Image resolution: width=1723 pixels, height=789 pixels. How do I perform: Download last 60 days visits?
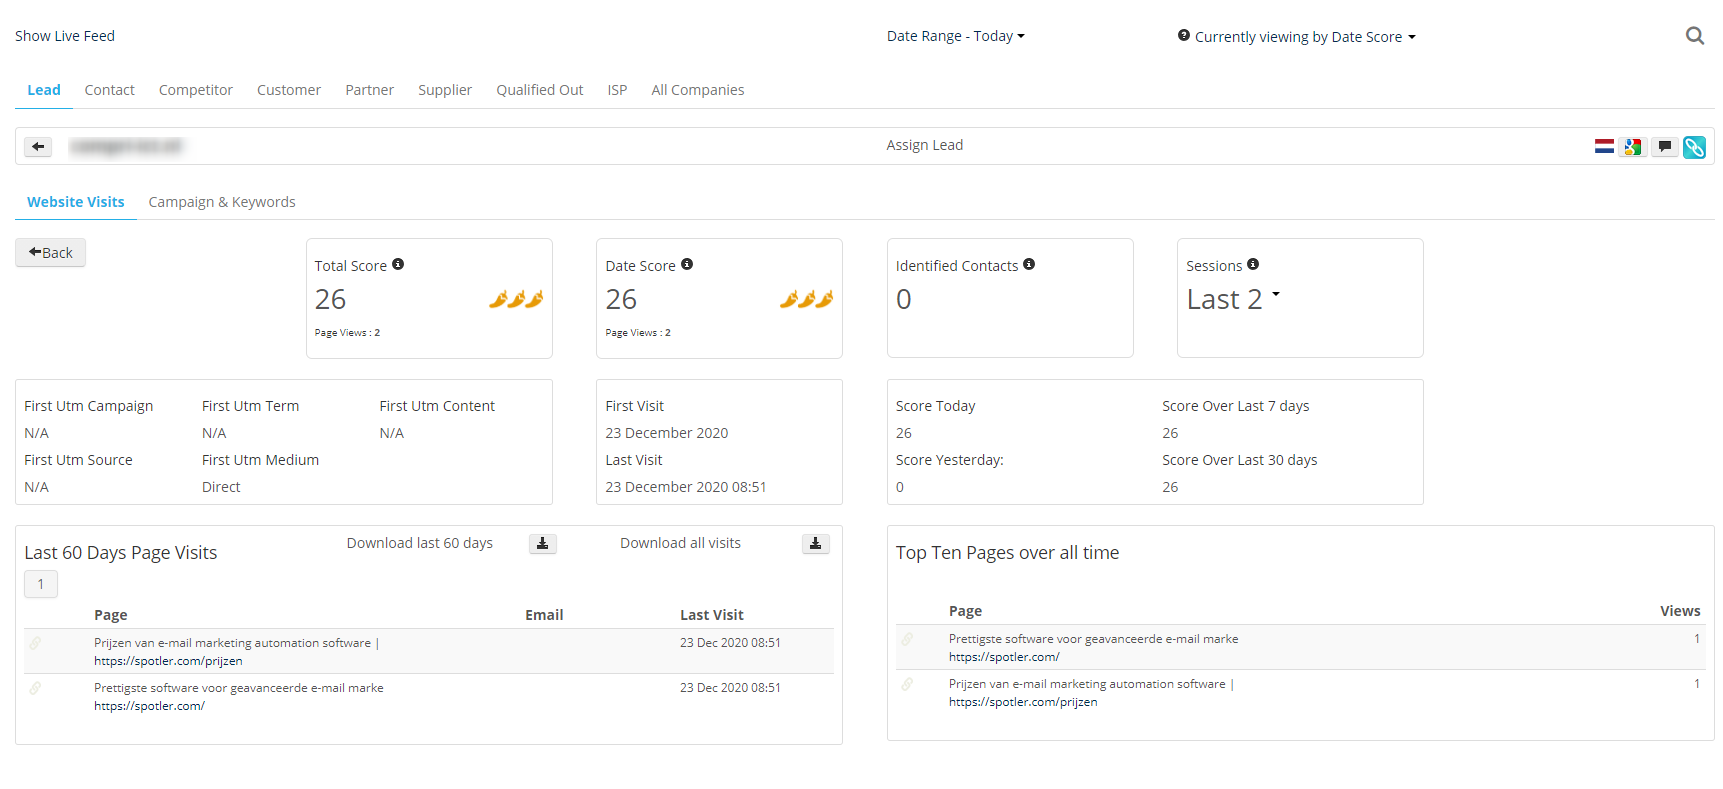coord(542,543)
